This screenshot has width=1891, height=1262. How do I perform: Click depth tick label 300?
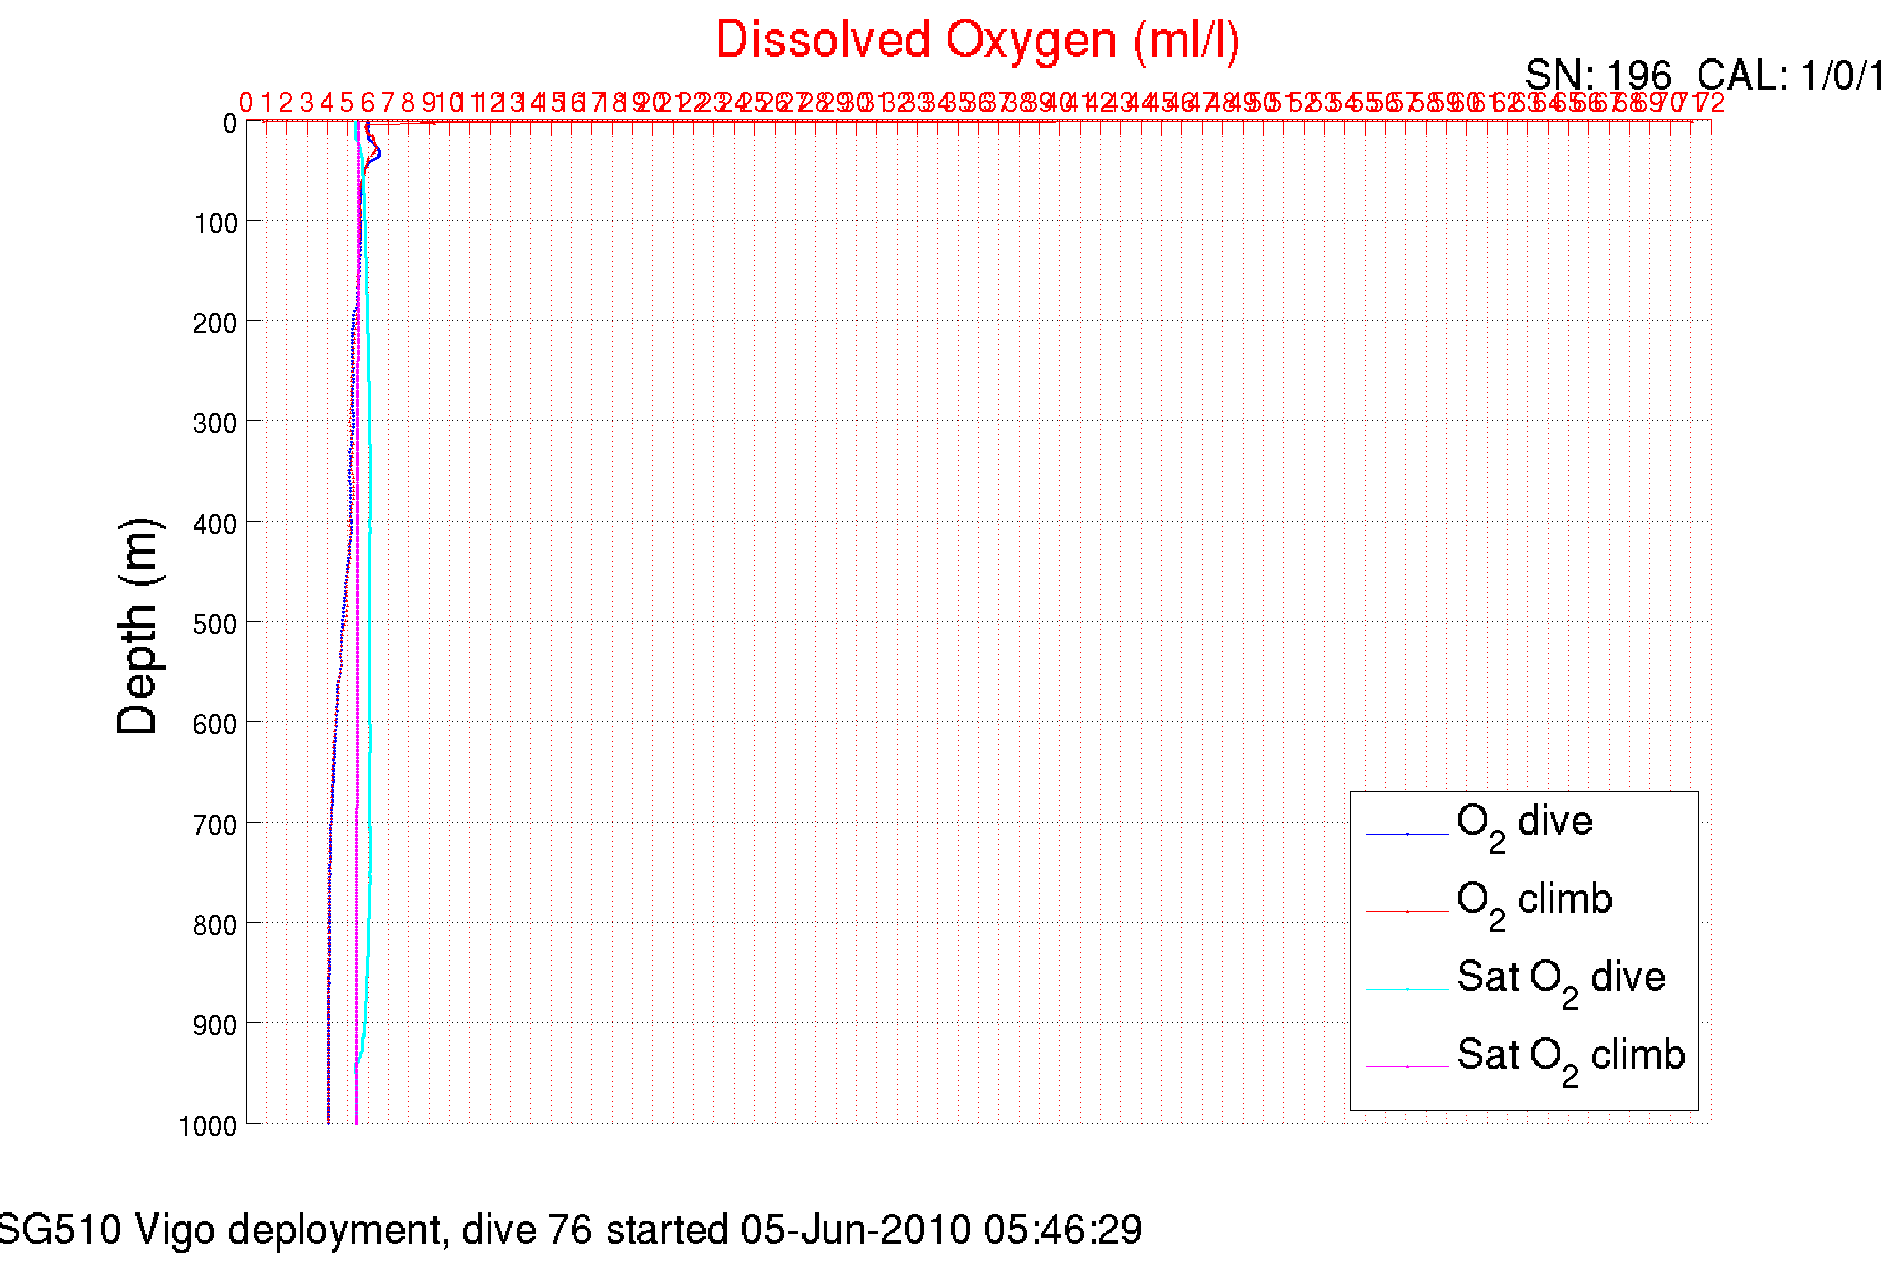tap(216, 423)
